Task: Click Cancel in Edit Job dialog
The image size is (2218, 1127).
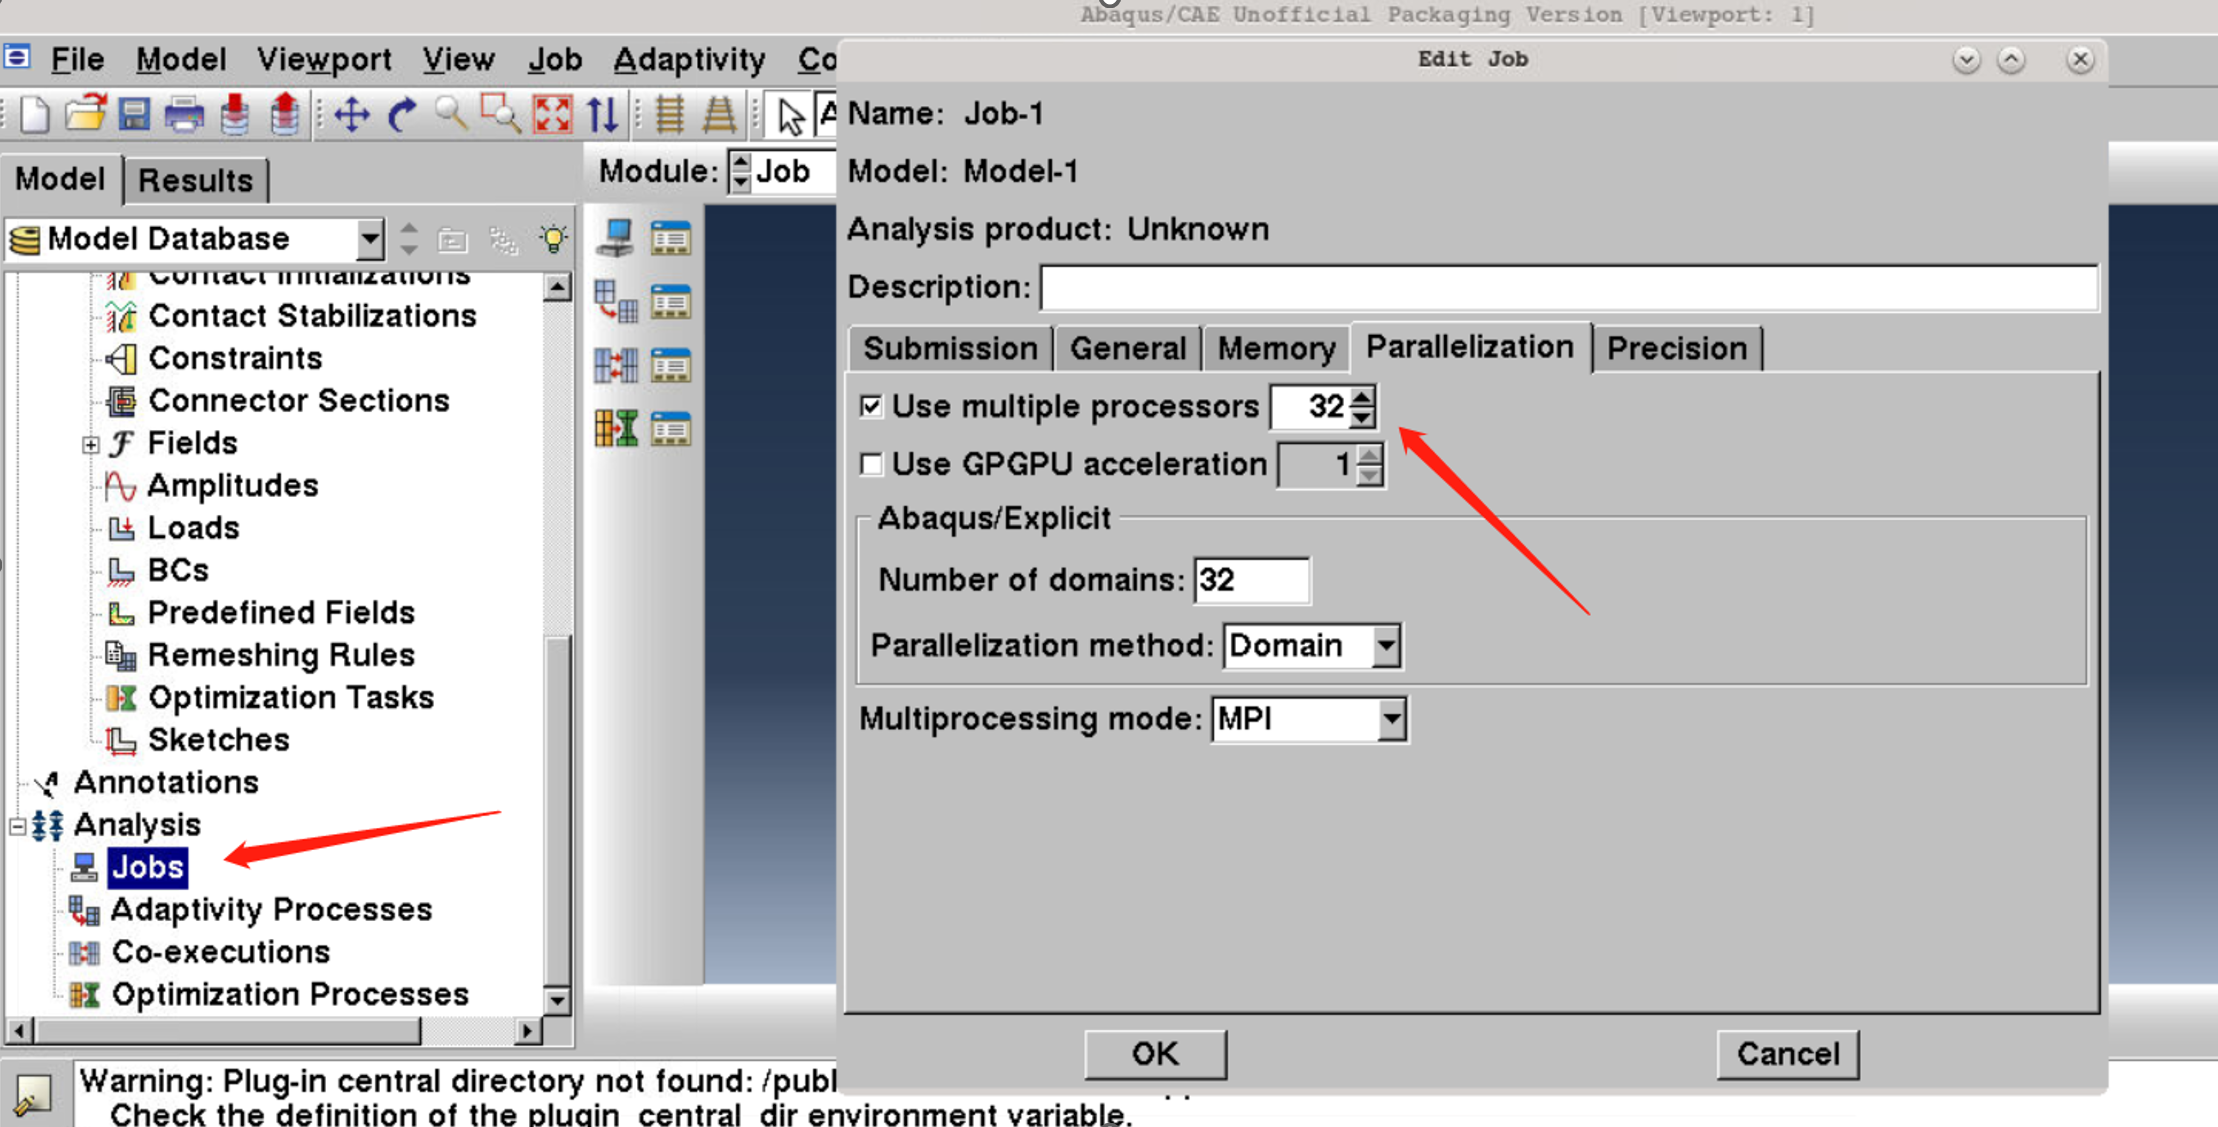Action: pos(1788,1054)
